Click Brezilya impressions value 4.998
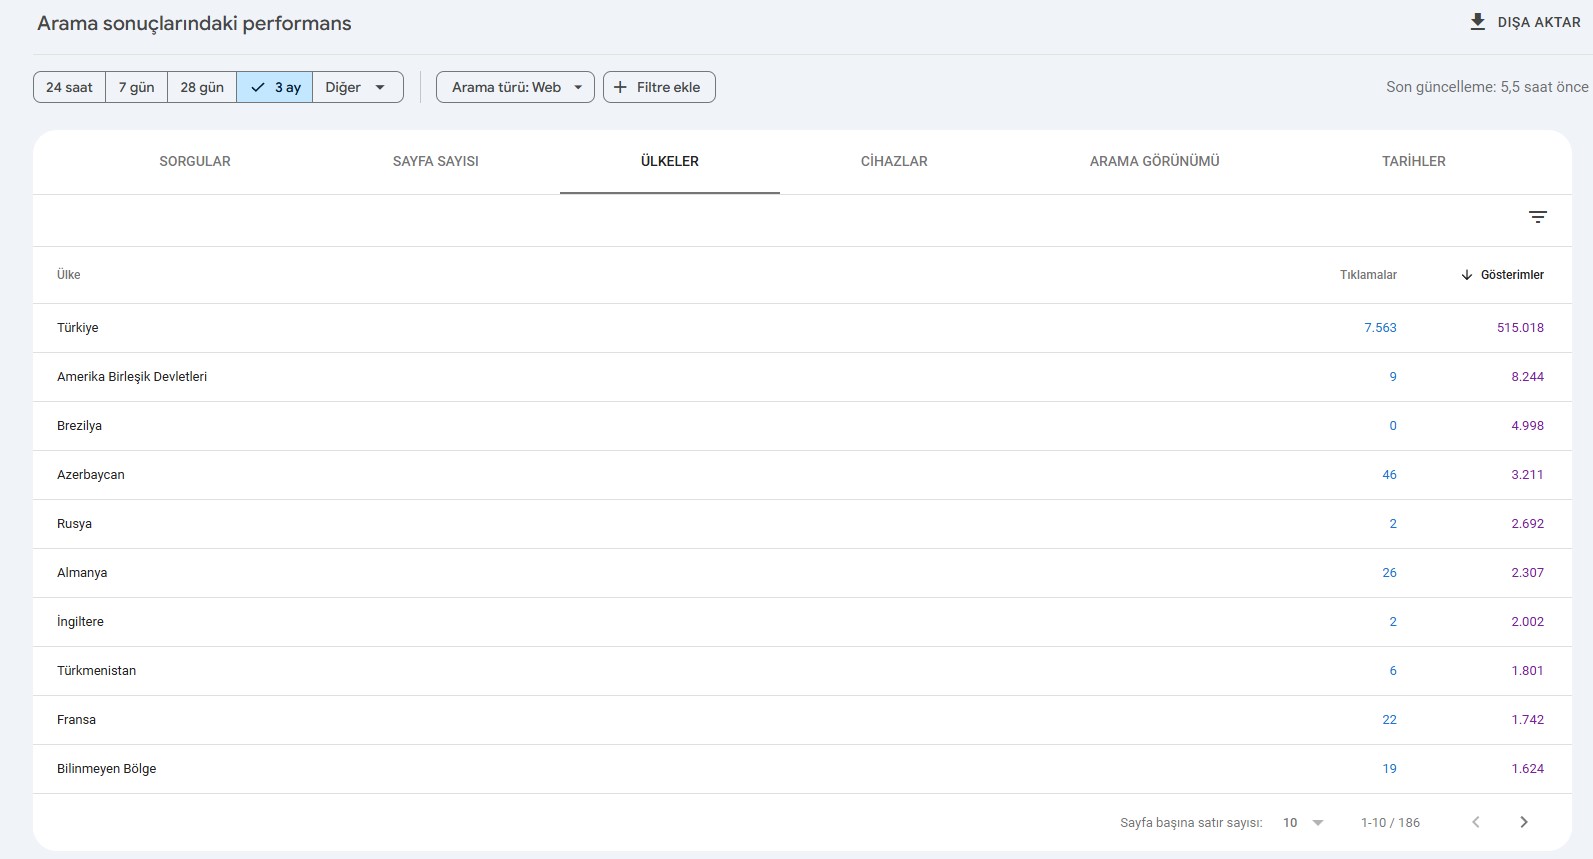 pos(1527,426)
